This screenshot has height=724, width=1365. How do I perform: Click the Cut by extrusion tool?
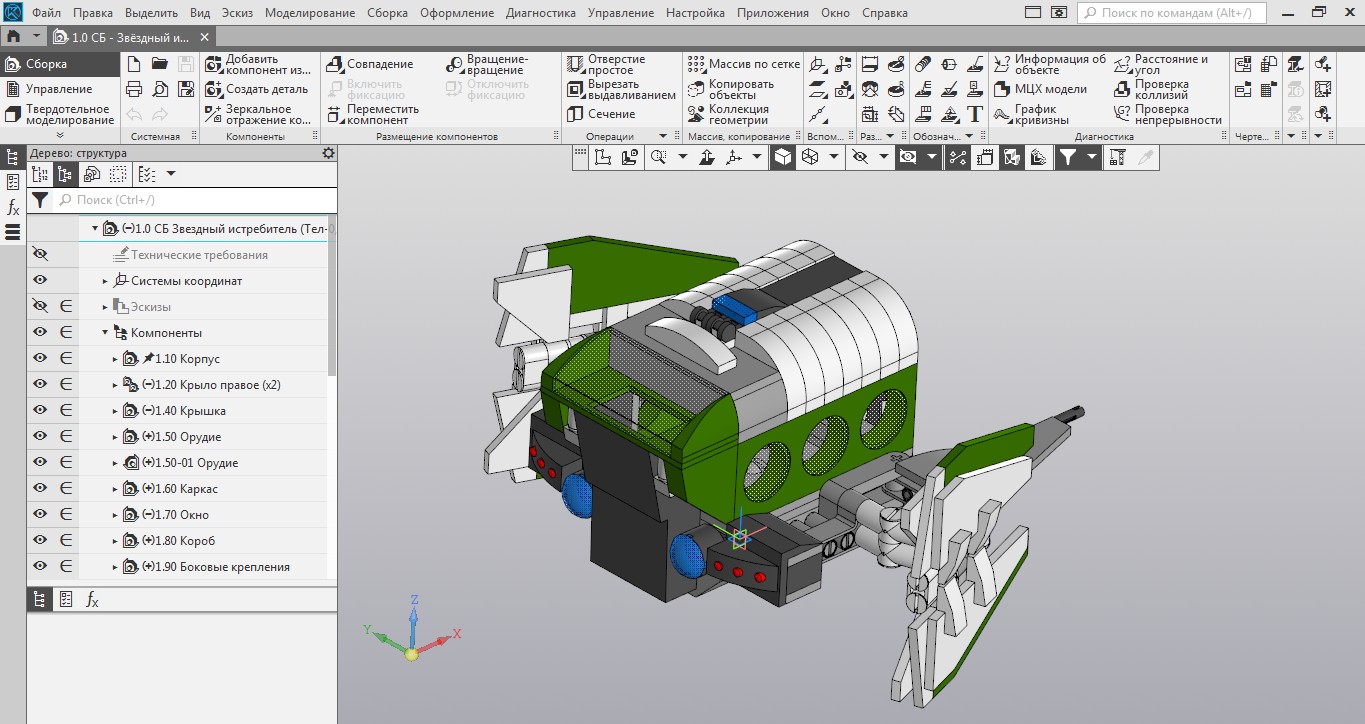click(x=575, y=89)
